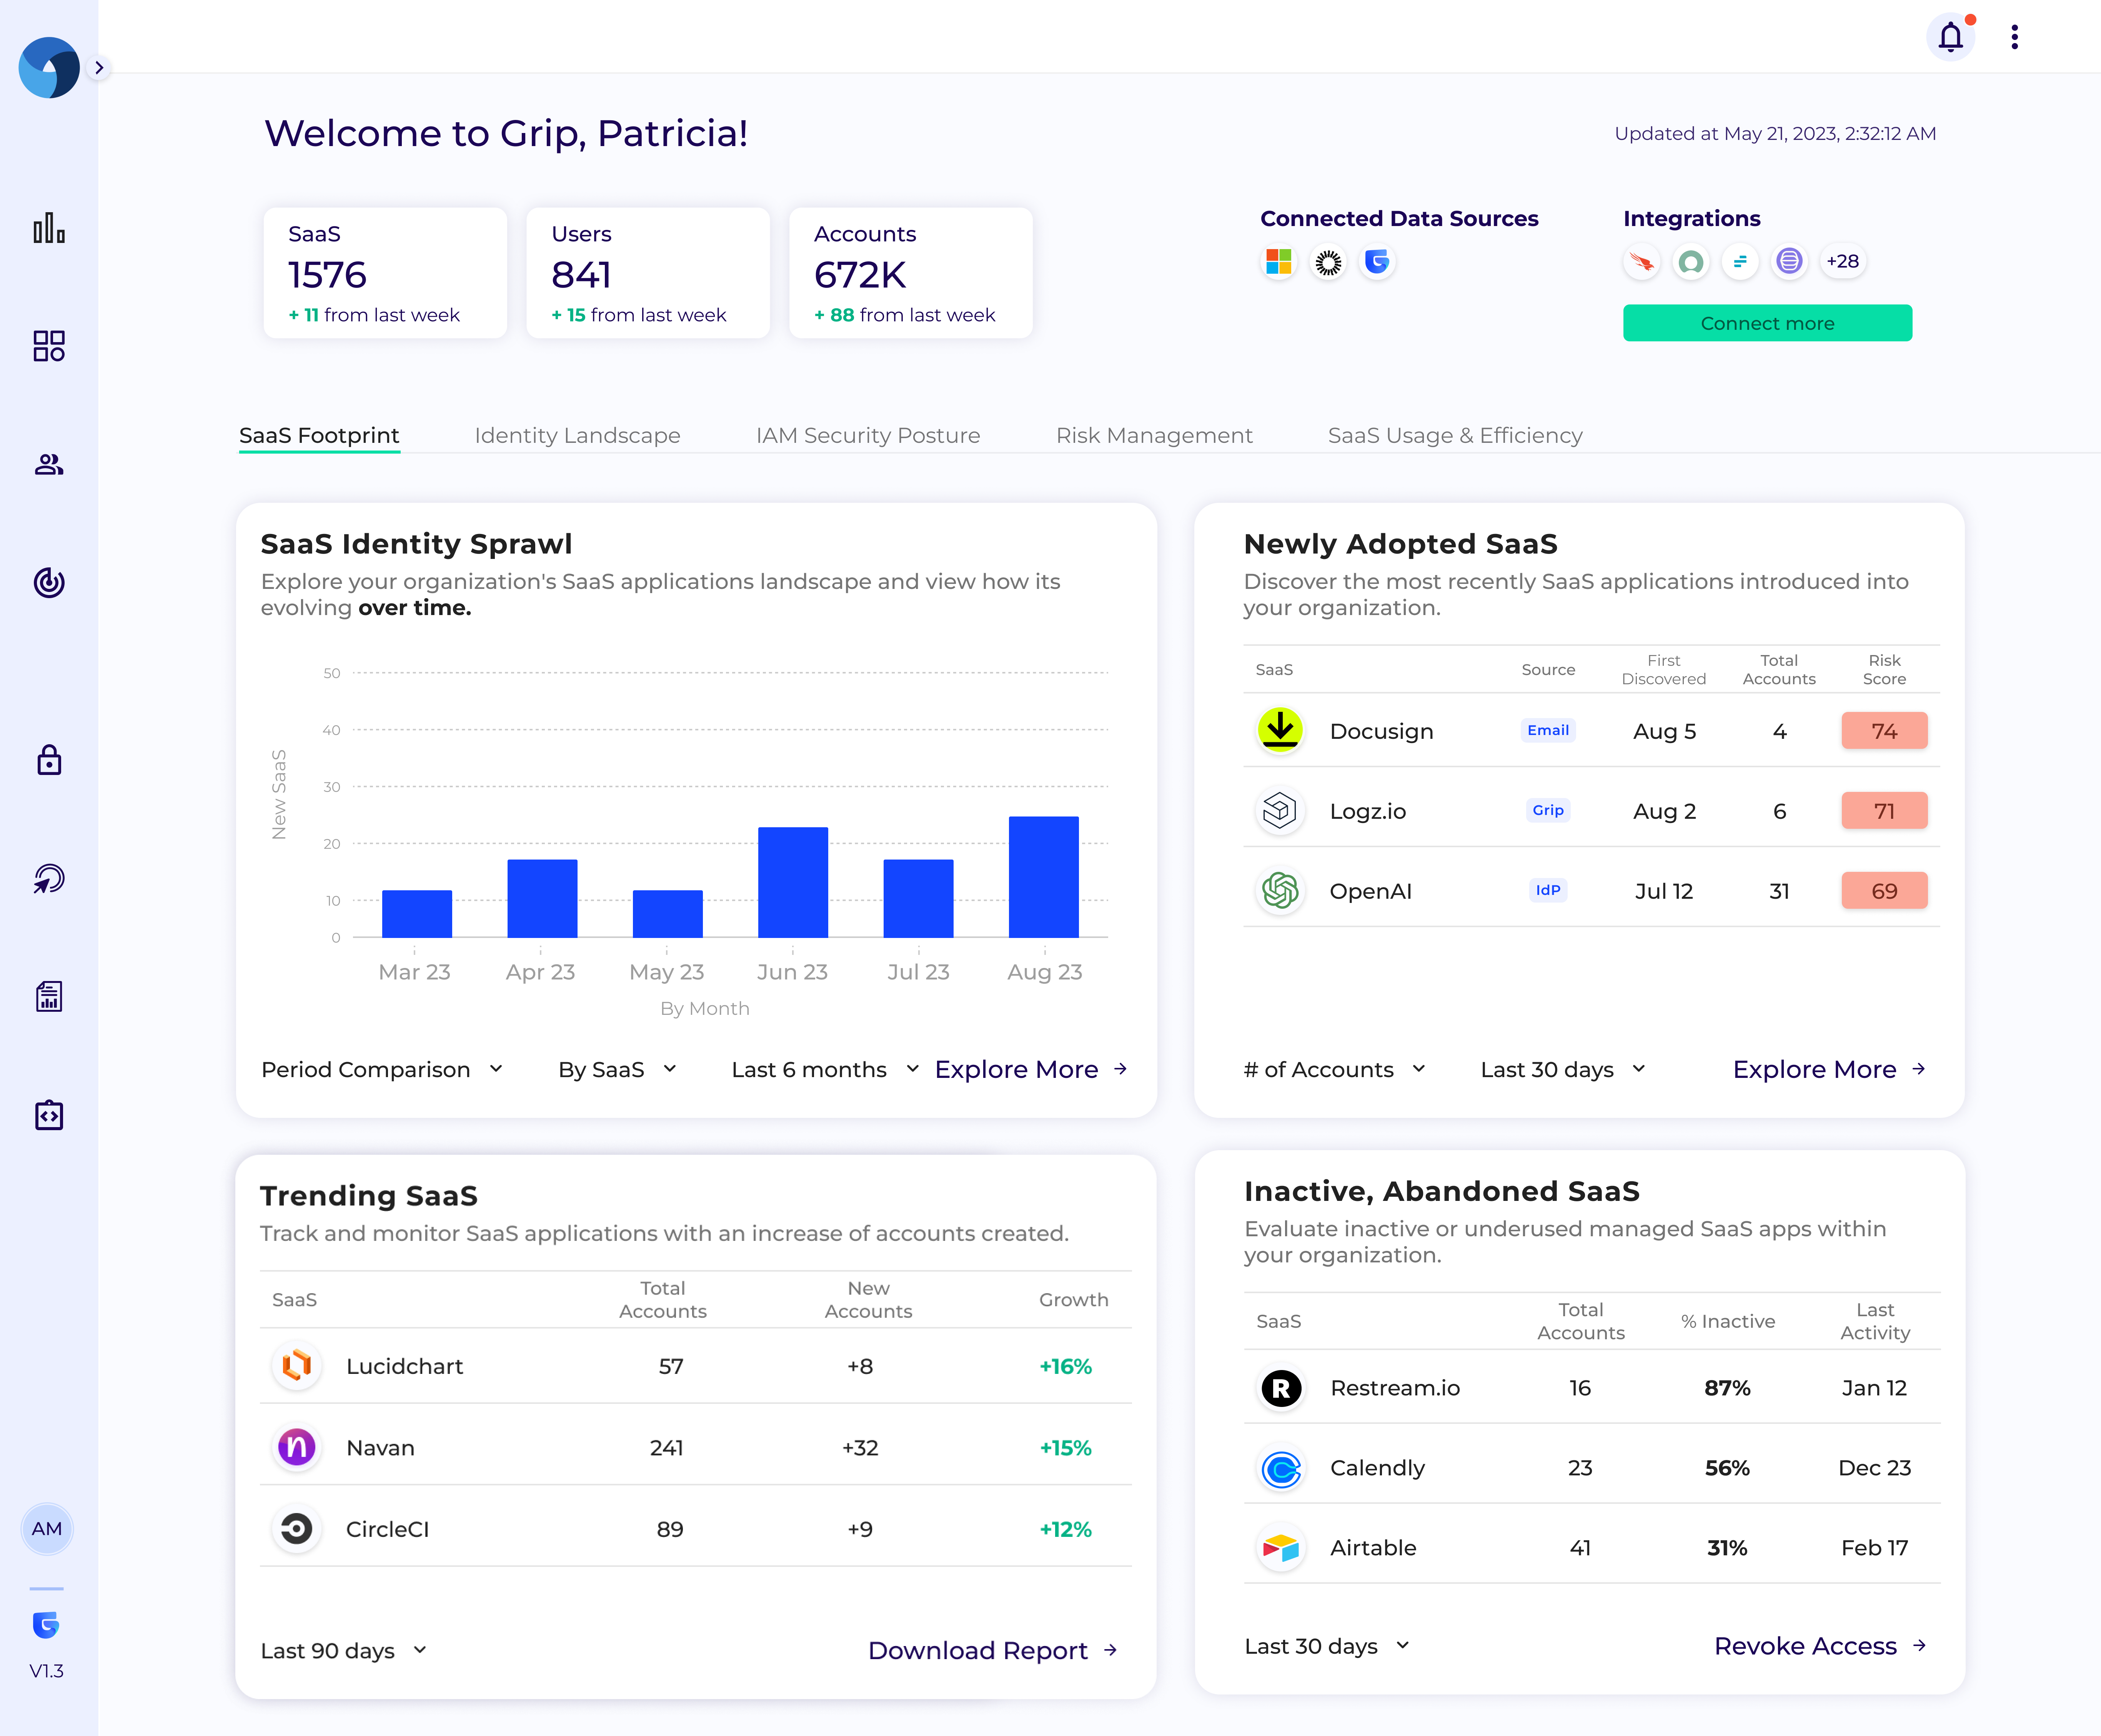
Task: Click the Navan app icon
Action: click(296, 1447)
